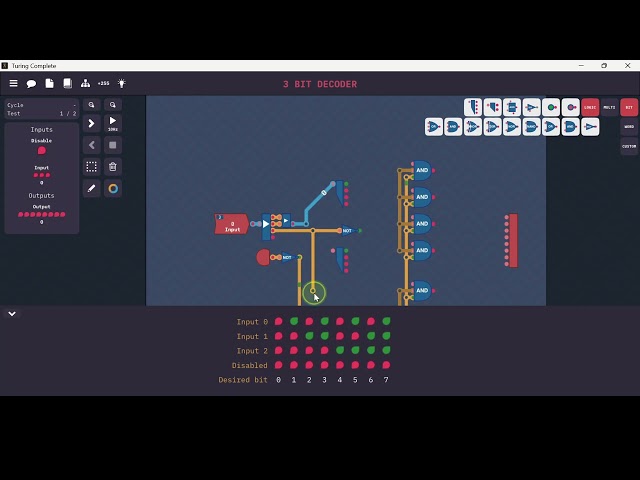640x480 pixels.
Task: Click the 'Test 1 / 2' counter
Action: [41, 113]
